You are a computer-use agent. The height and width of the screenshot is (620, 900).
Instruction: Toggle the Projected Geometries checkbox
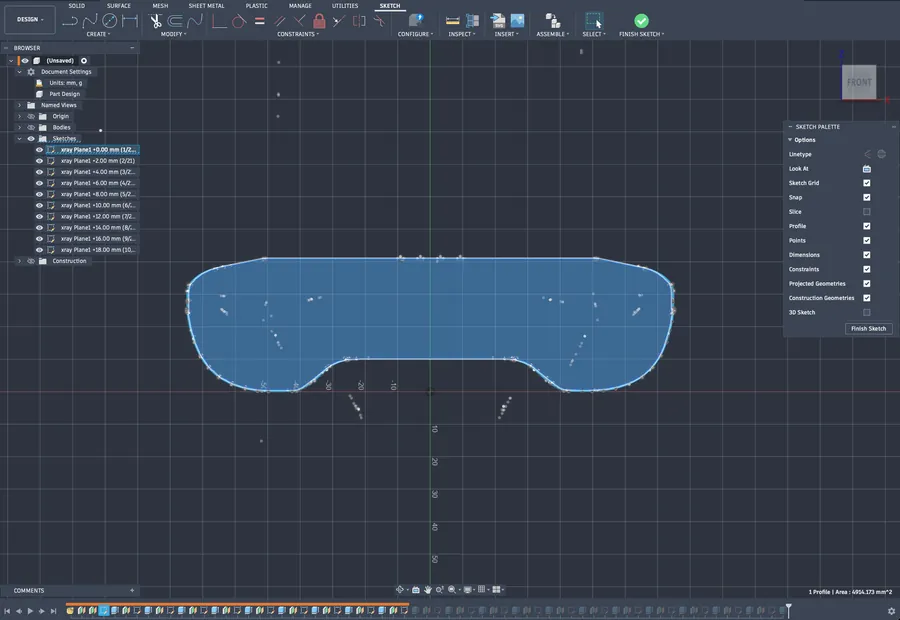coord(867,284)
